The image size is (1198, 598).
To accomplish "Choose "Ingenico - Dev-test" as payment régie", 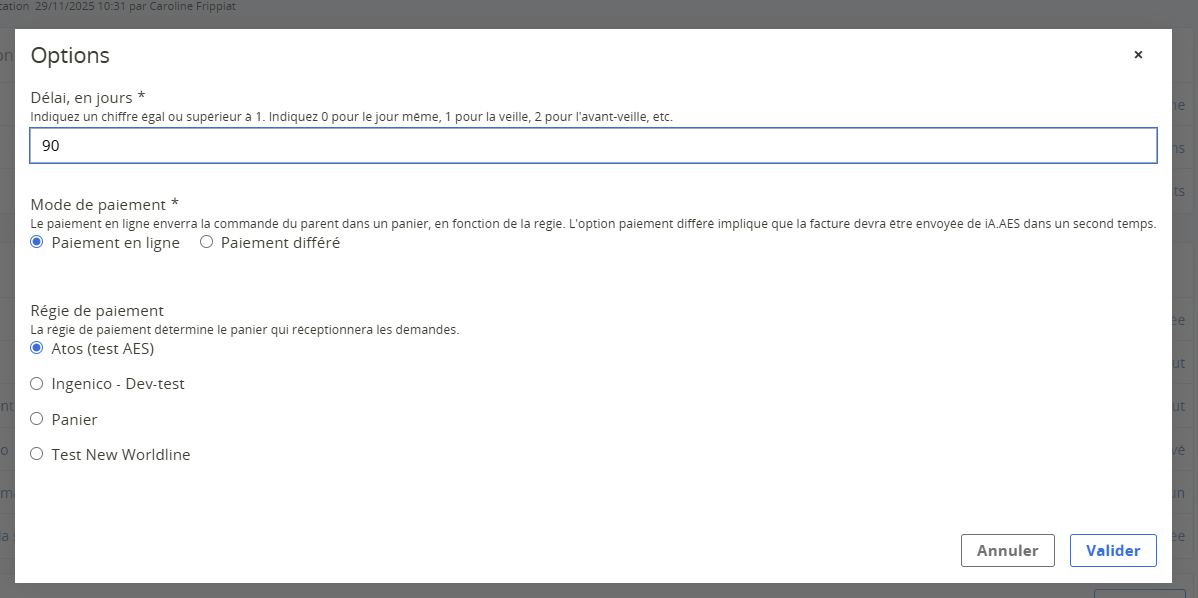I will tap(36, 383).
